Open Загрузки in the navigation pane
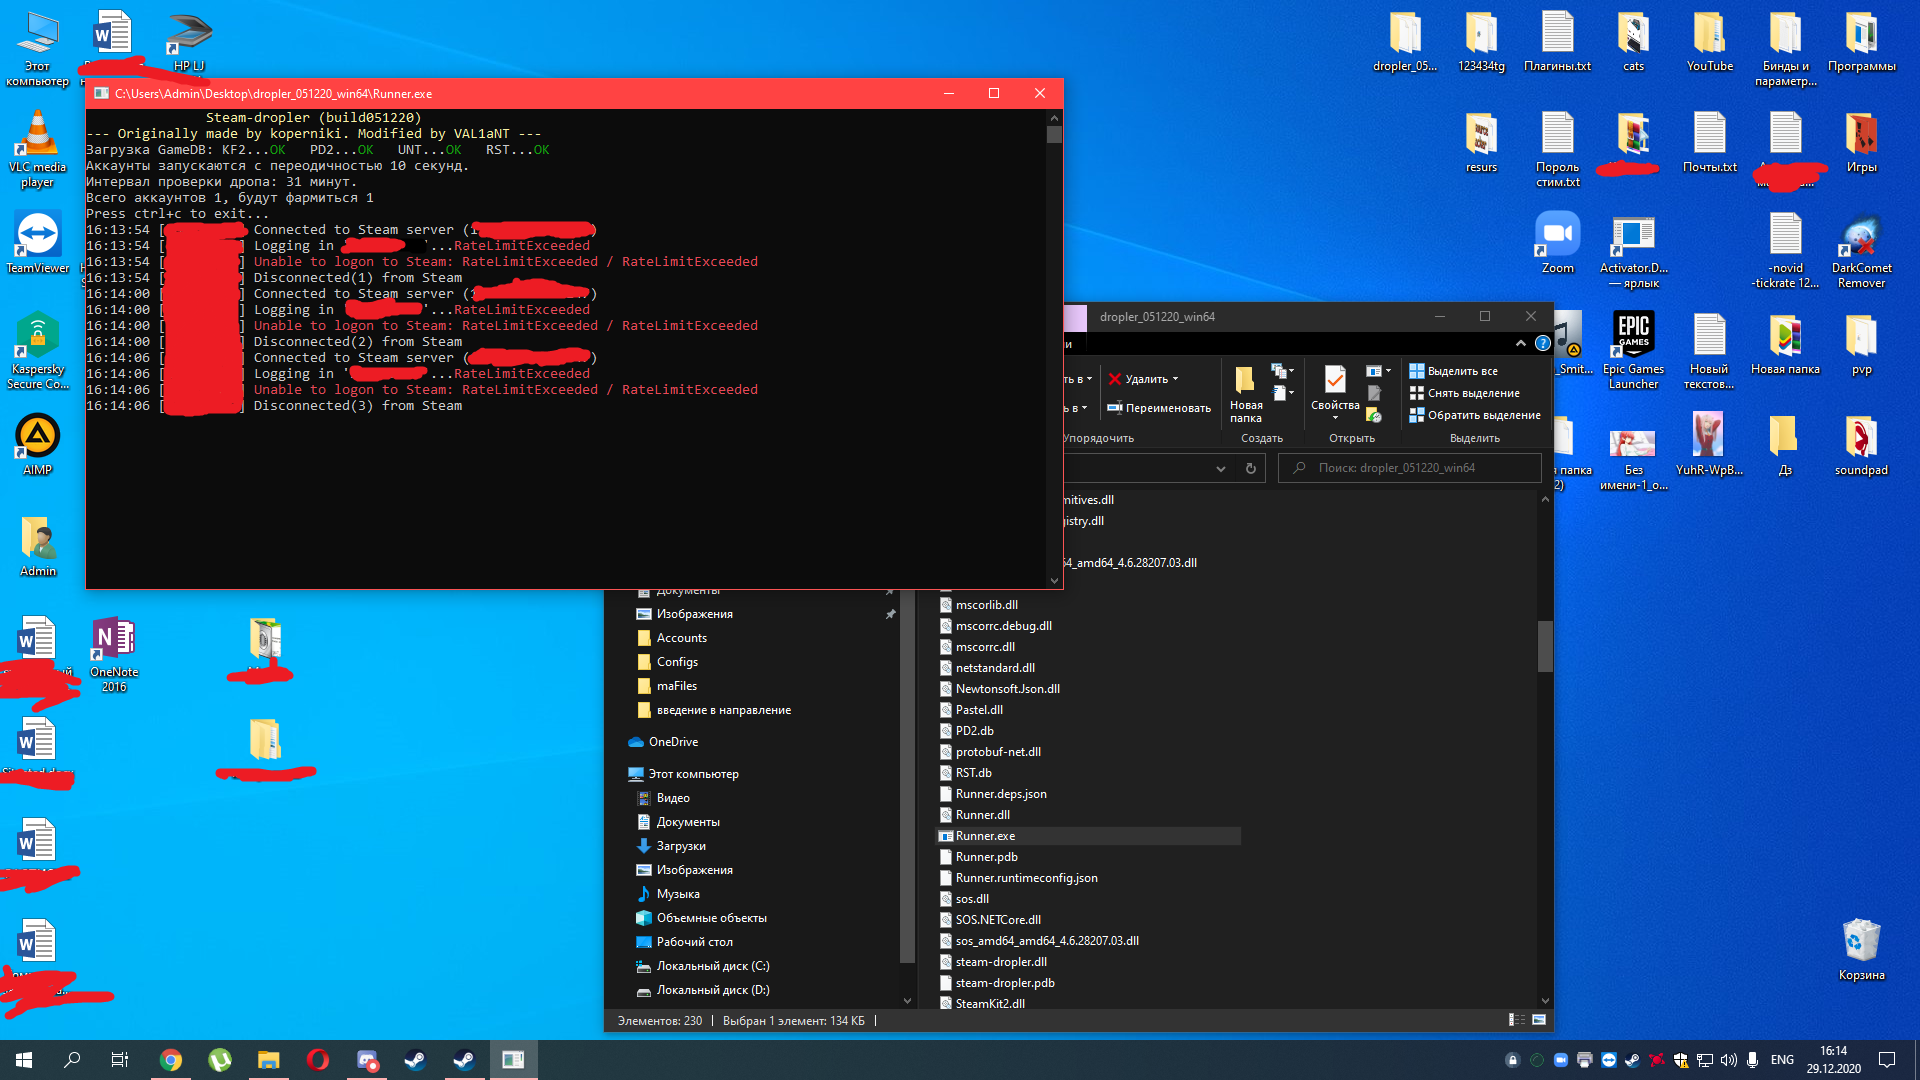Image resolution: width=1920 pixels, height=1080 pixels. tap(670, 846)
